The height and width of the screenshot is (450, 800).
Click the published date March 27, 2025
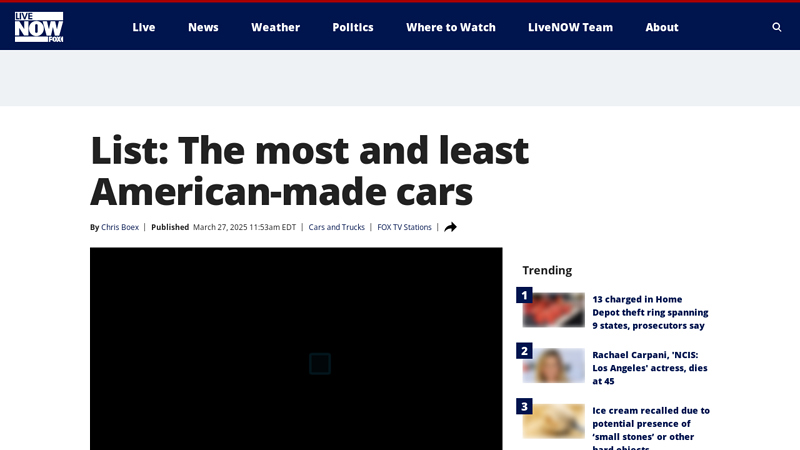pyautogui.click(x=244, y=227)
